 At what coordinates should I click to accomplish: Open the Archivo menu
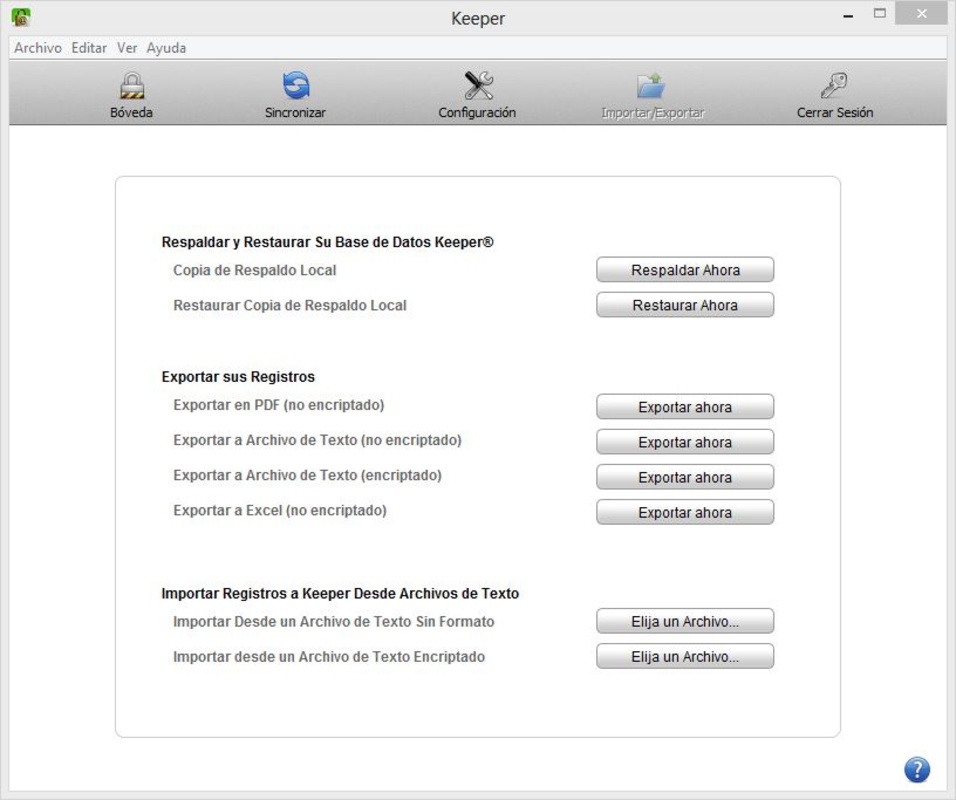tap(38, 48)
